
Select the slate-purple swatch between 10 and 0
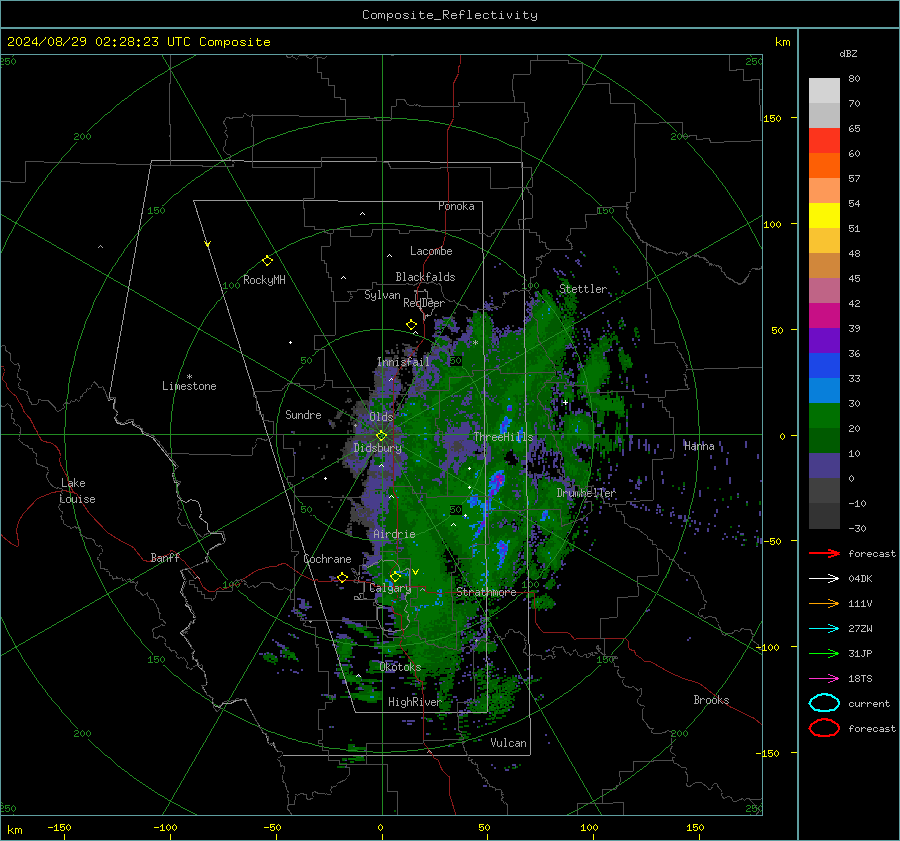pyautogui.click(x=824, y=466)
